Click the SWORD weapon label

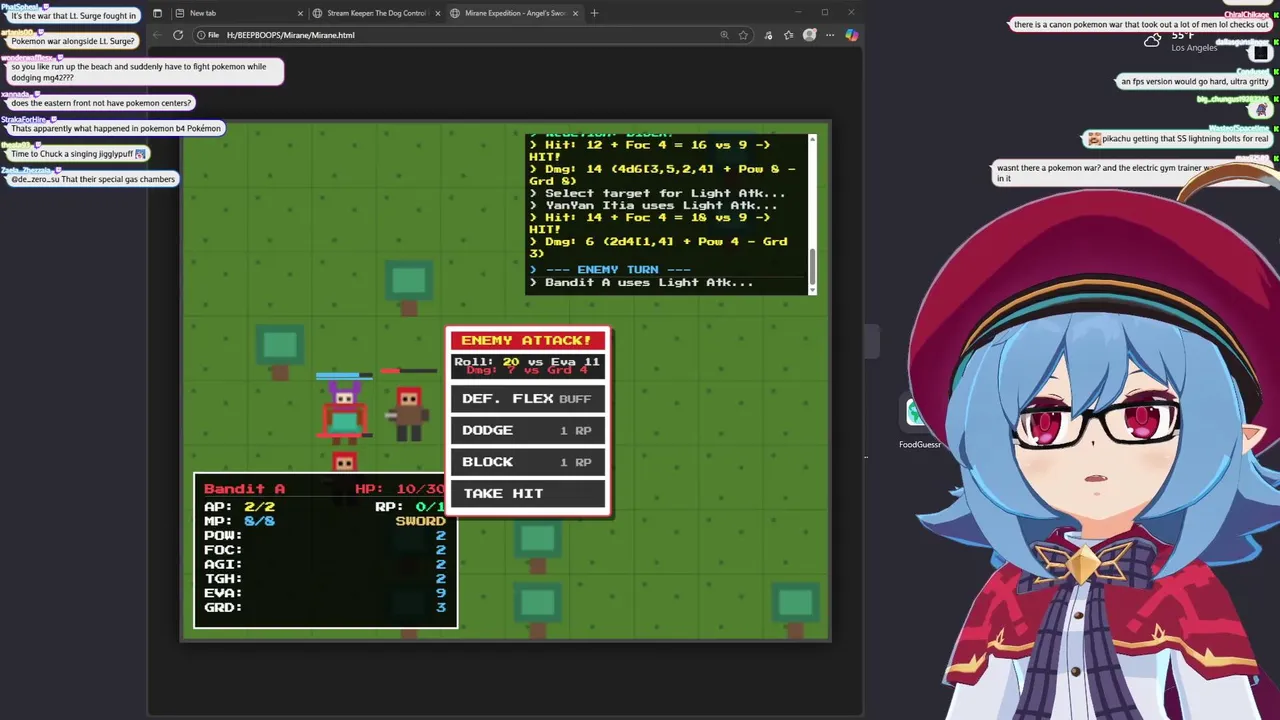(x=420, y=521)
